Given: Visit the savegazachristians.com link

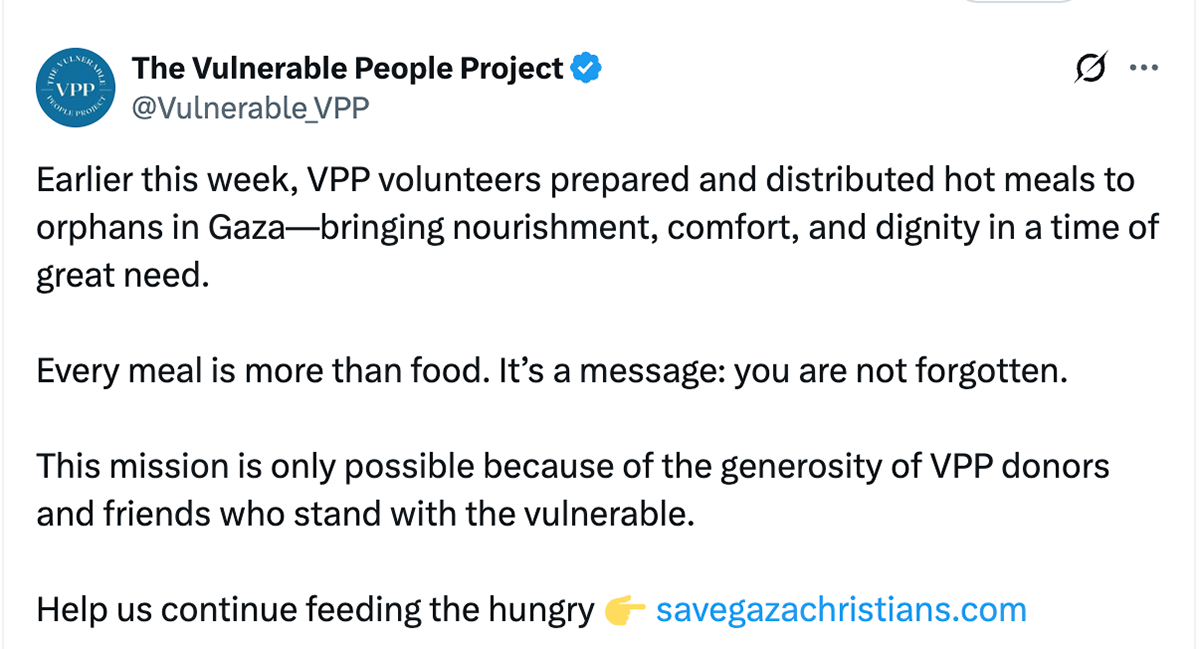Looking at the screenshot, I should coord(840,609).
